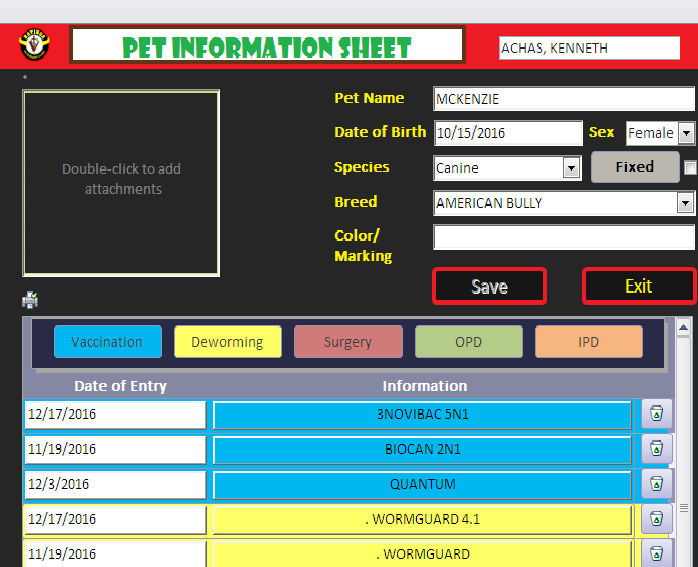Open the Sex dropdown showing Female

(x=686, y=133)
